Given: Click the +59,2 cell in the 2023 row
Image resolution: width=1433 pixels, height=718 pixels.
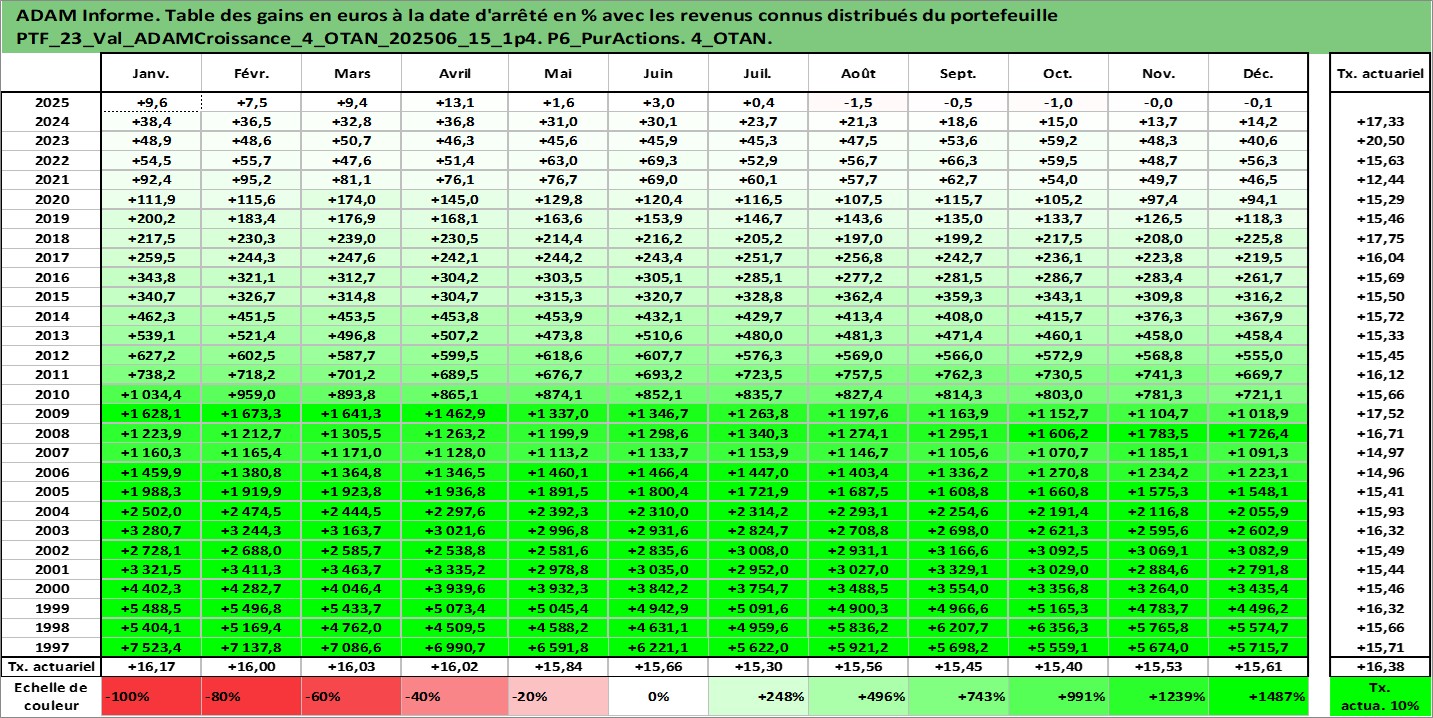Looking at the screenshot, I should [x=1058, y=141].
